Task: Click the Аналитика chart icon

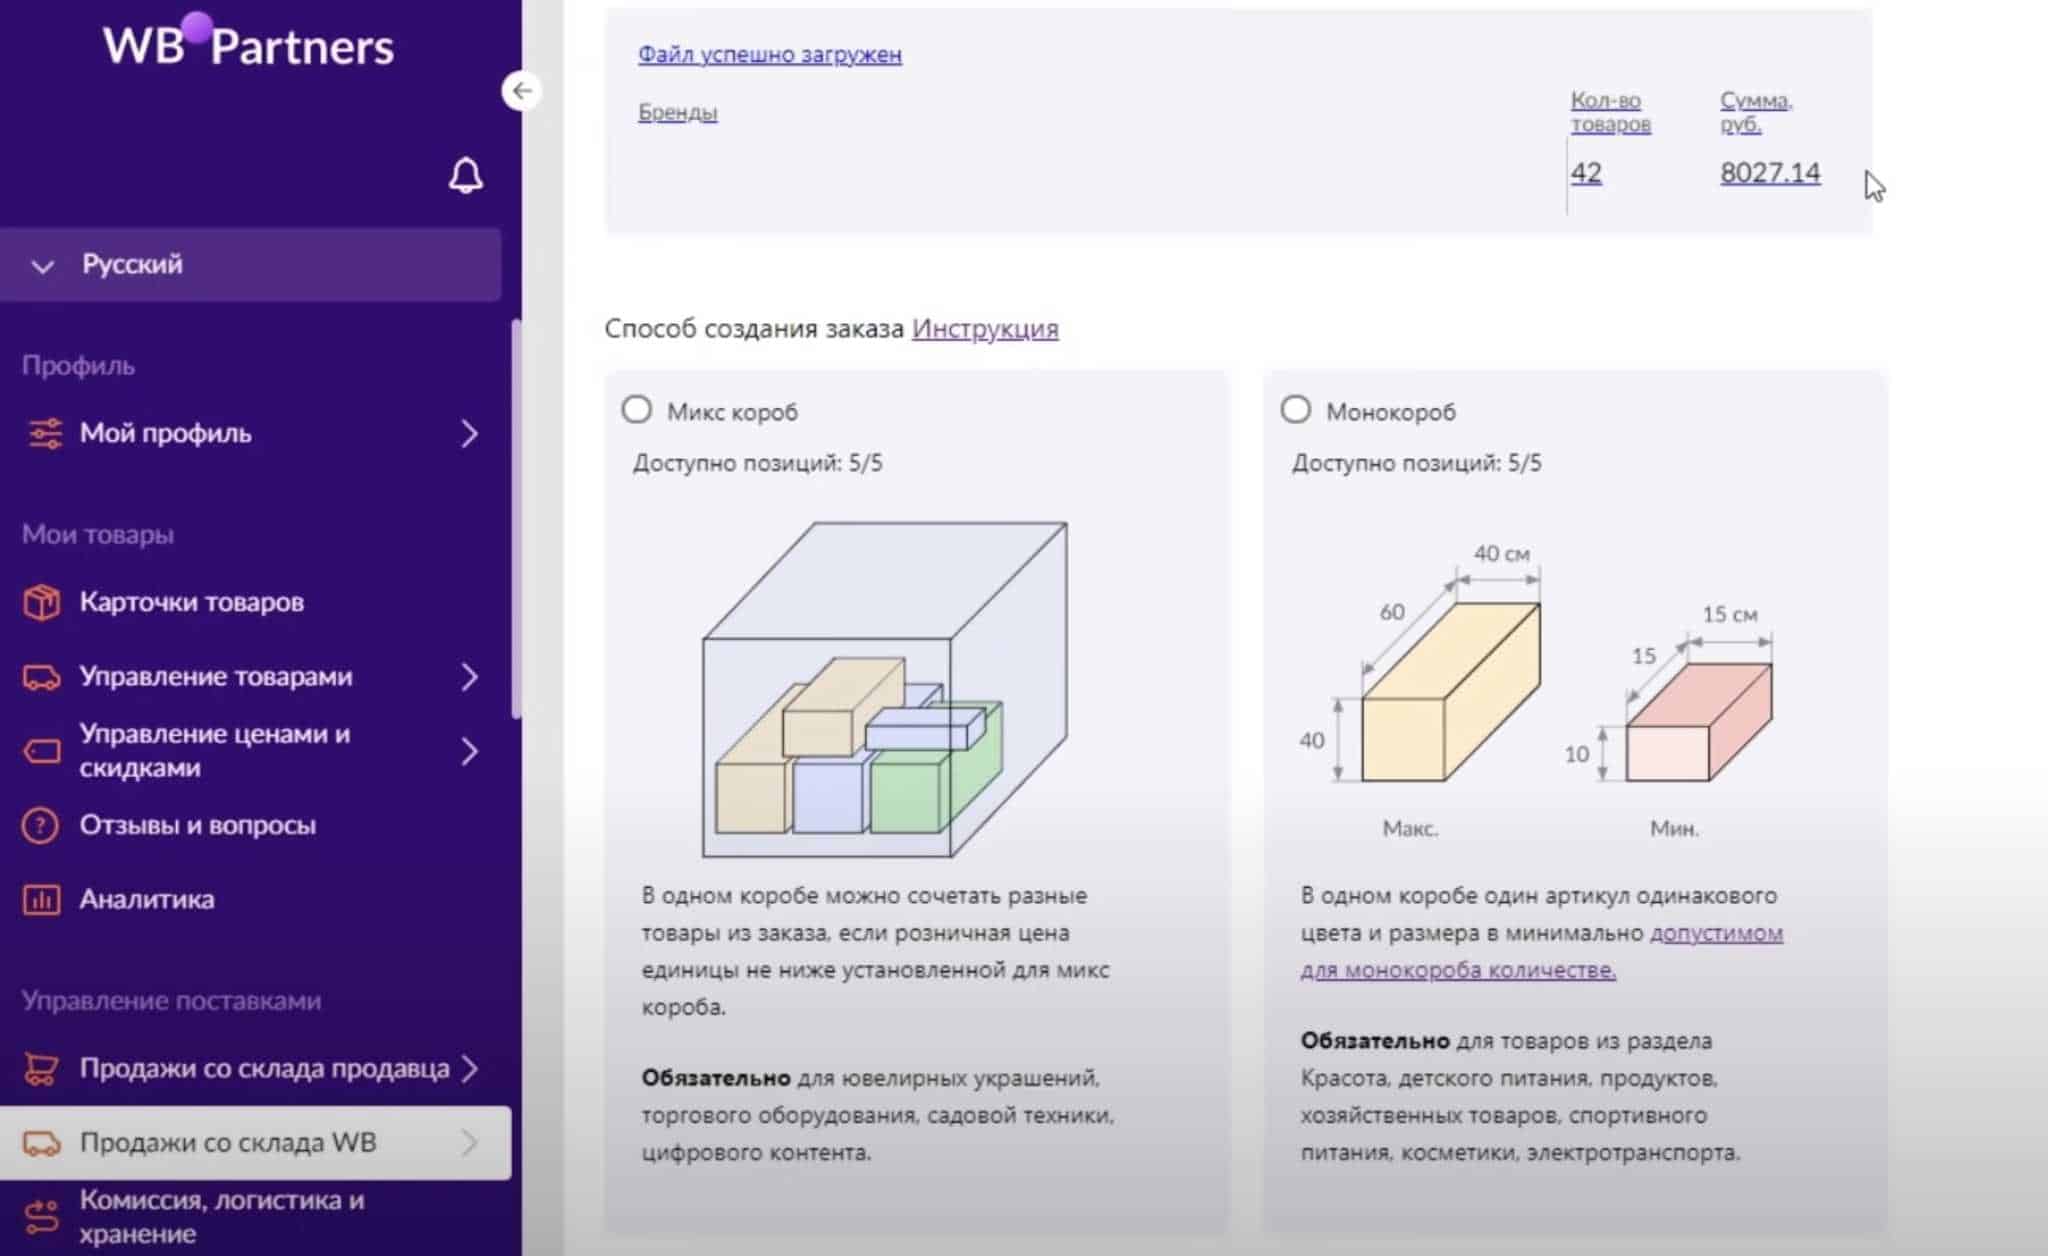Action: tap(41, 899)
